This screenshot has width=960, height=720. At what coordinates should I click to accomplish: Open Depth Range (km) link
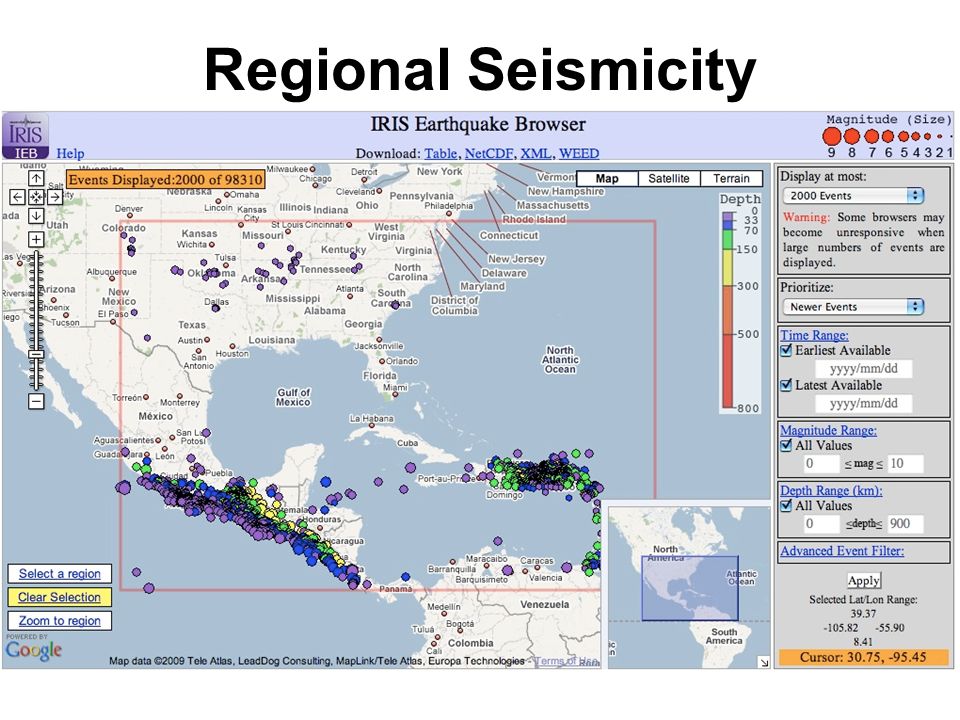point(831,490)
